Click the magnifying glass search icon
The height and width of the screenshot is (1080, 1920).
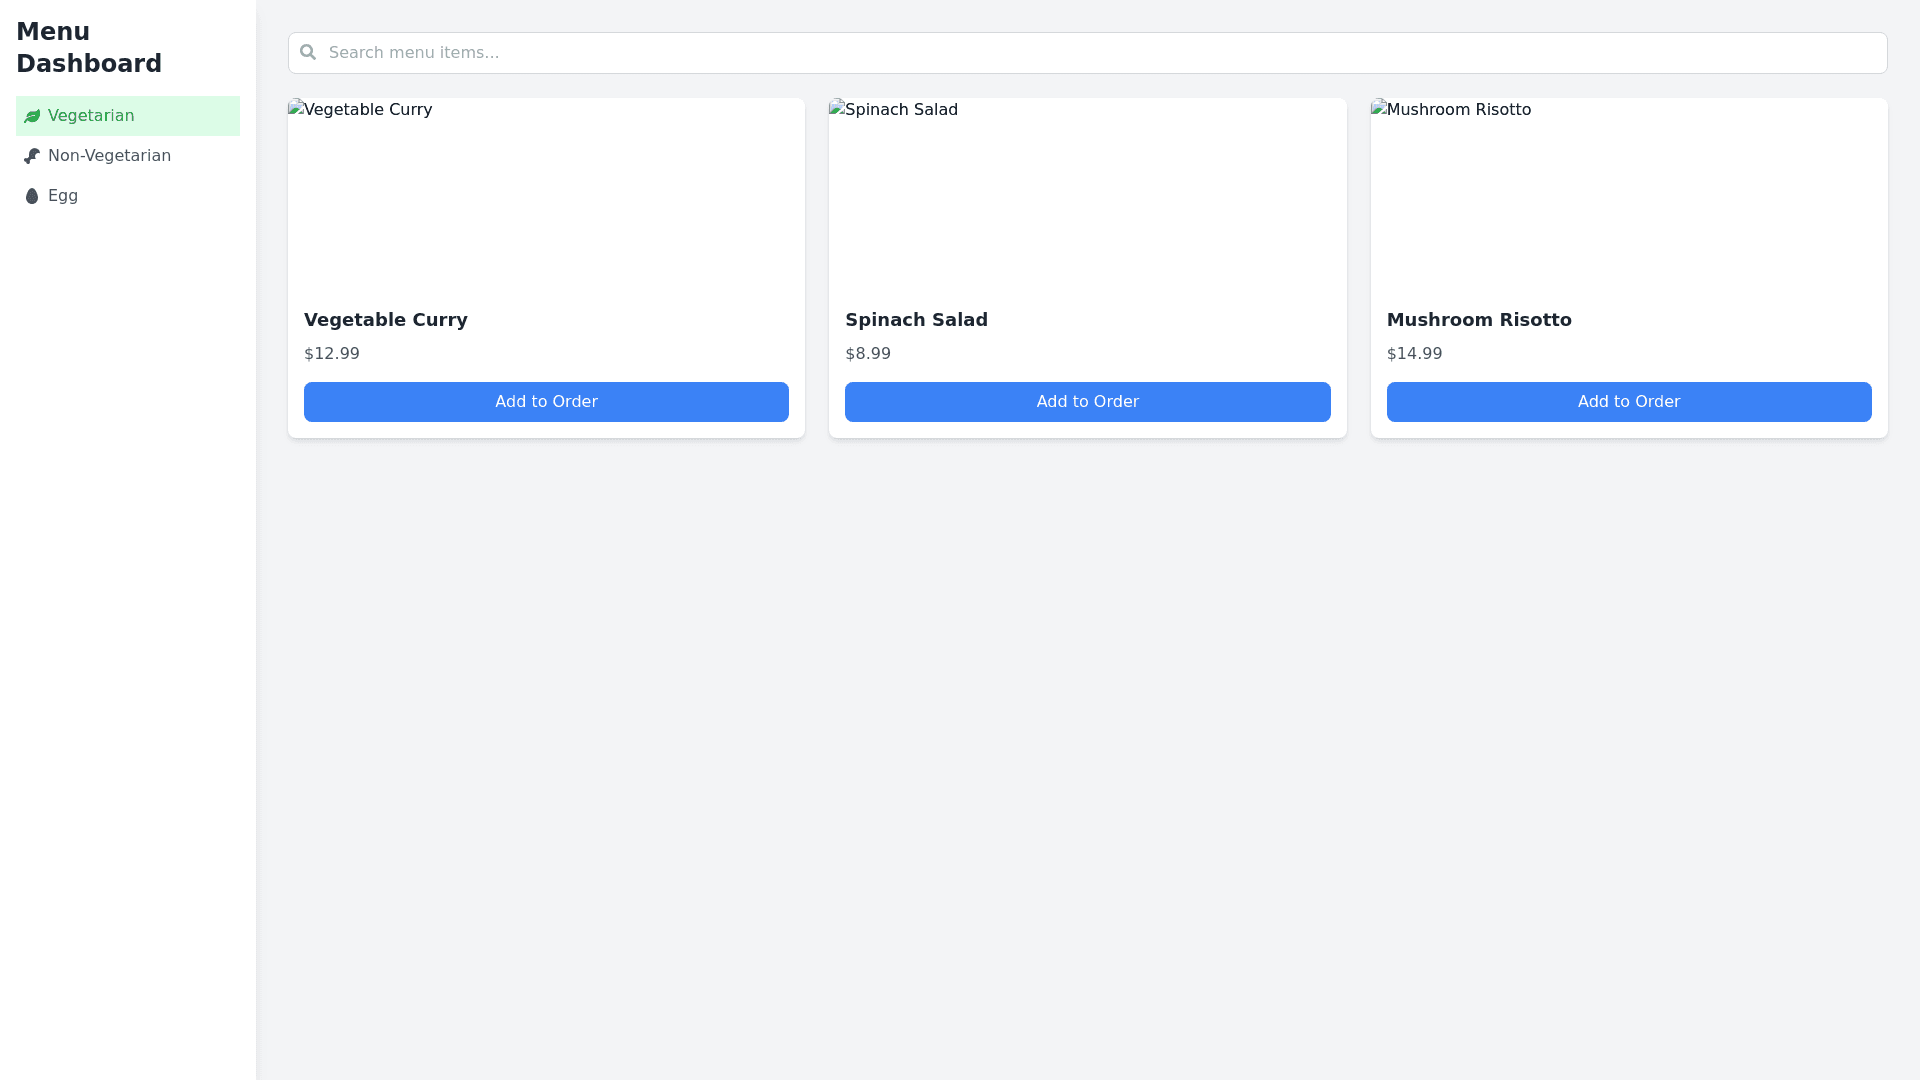[x=308, y=52]
